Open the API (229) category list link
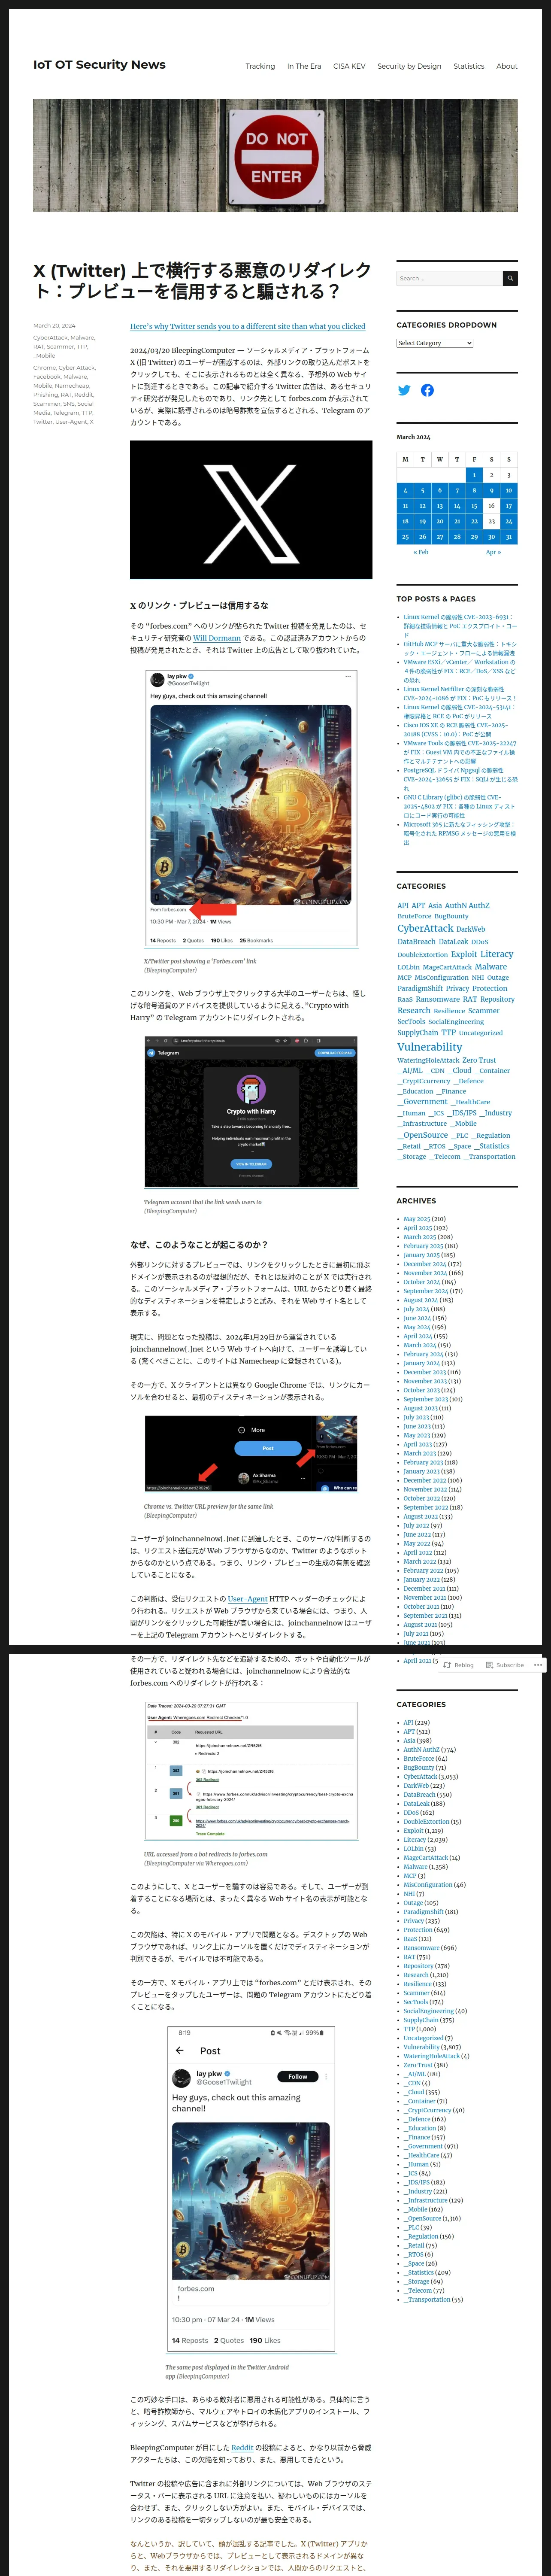551x2576 pixels. pyautogui.click(x=409, y=1723)
